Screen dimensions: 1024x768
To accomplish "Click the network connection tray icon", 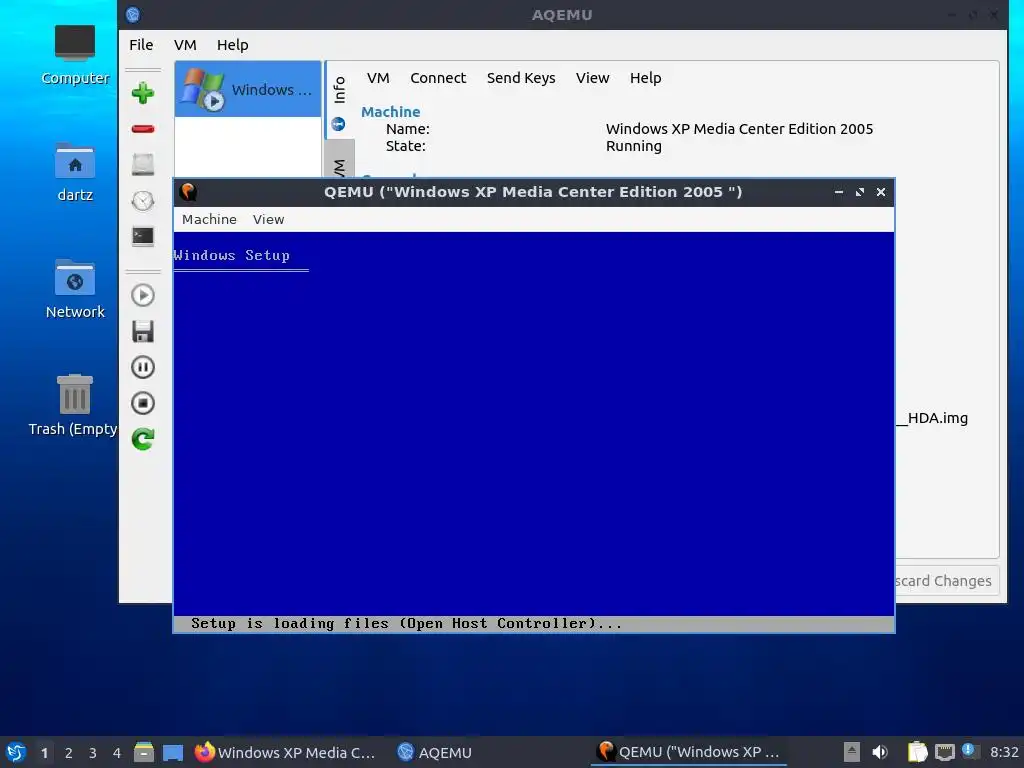I will (944, 752).
